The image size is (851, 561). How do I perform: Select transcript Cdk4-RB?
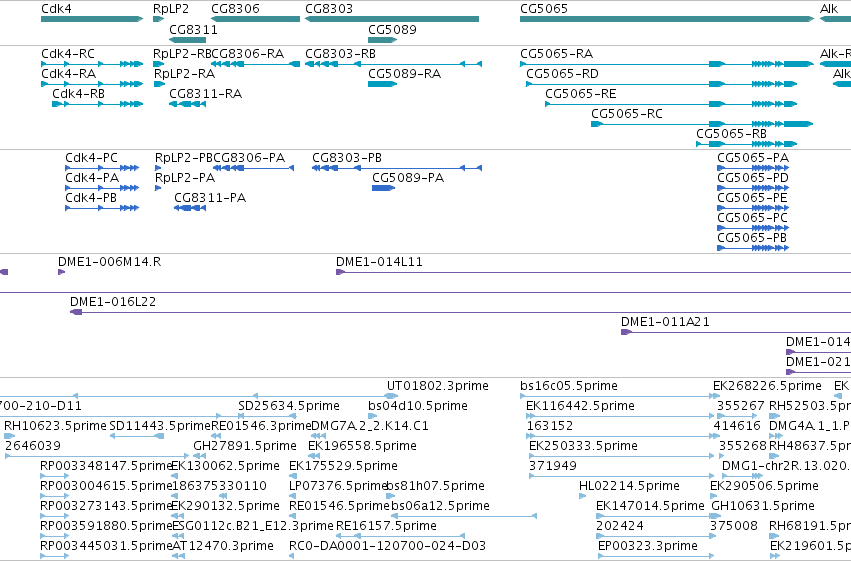tap(97, 104)
